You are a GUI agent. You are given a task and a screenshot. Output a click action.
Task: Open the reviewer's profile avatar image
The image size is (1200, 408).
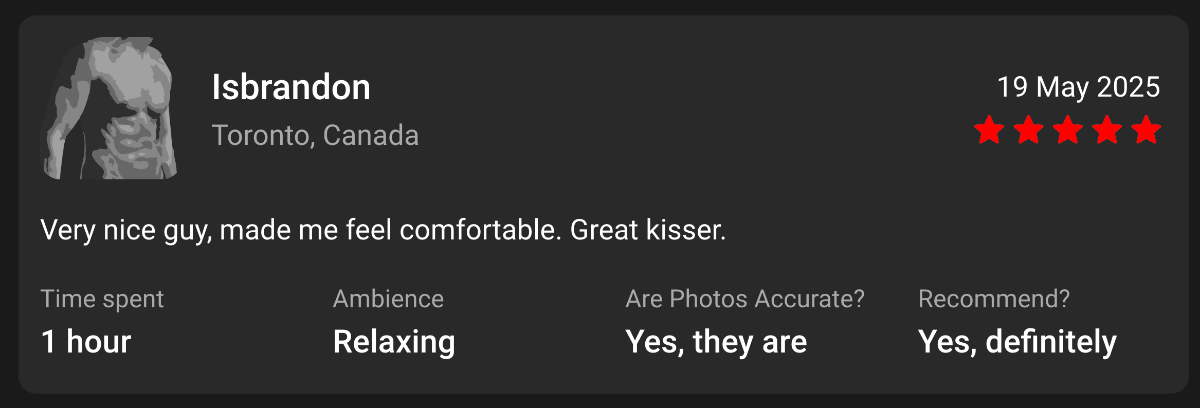109,109
